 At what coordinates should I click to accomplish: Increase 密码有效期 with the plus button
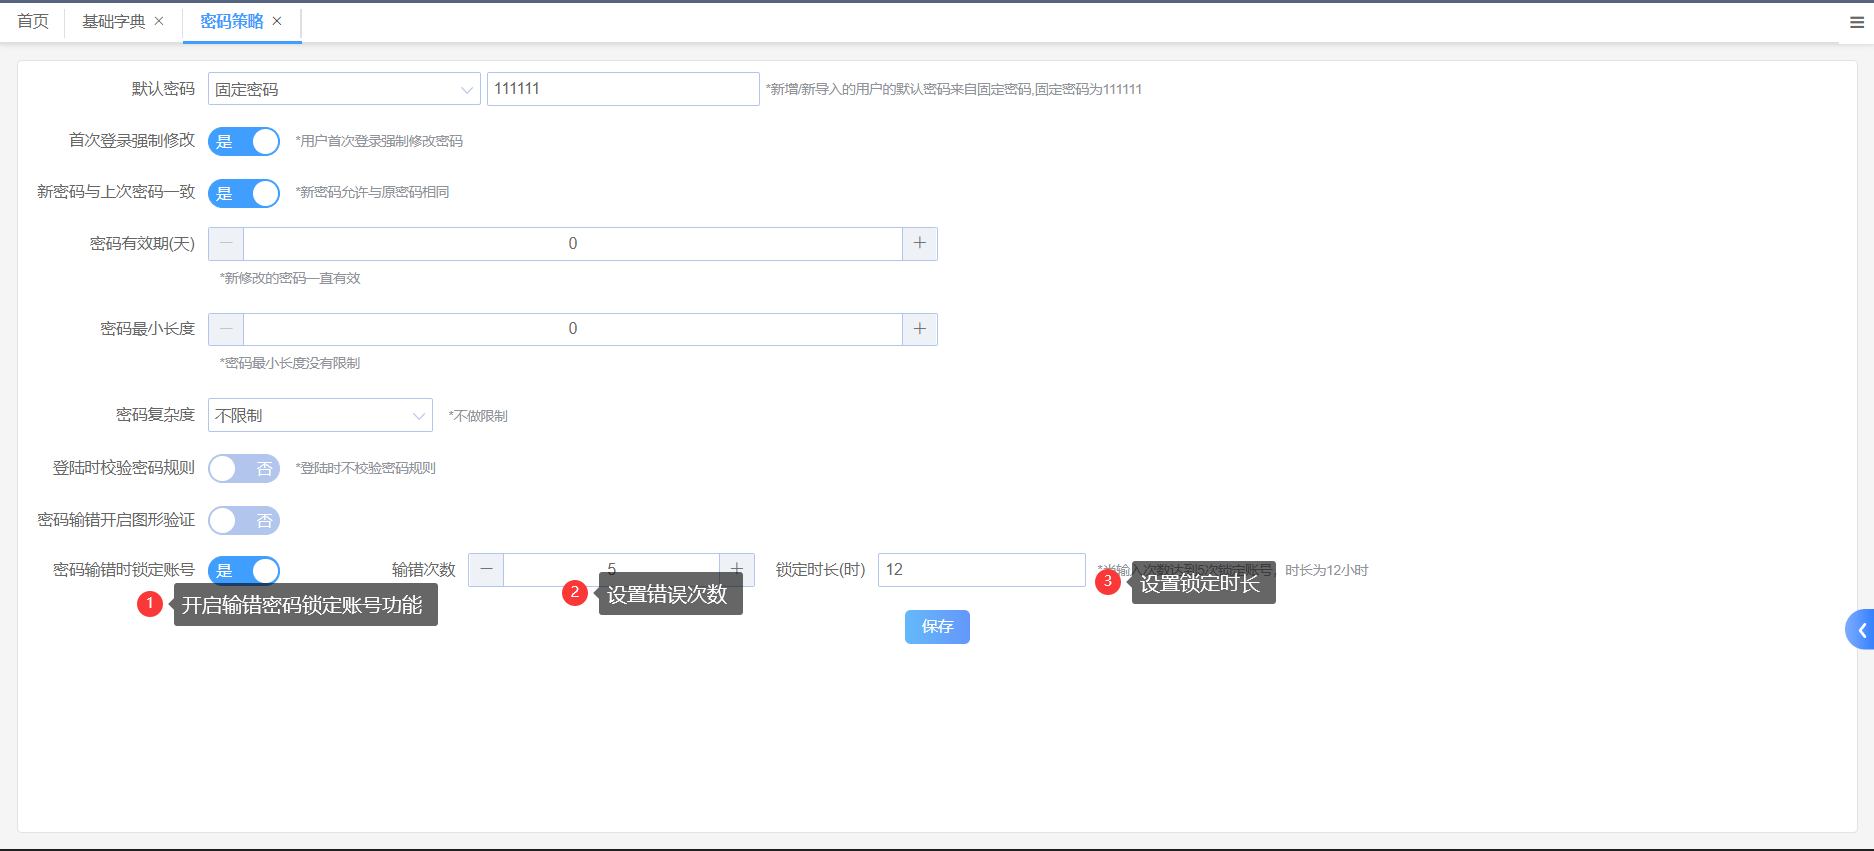coord(920,244)
